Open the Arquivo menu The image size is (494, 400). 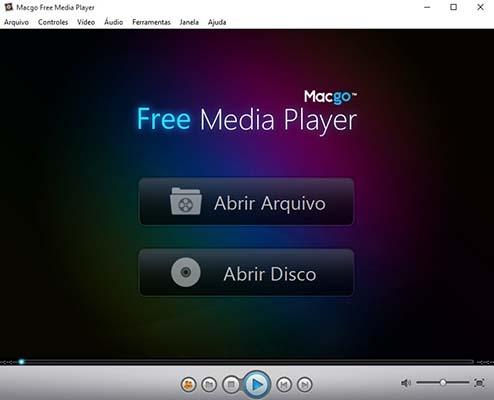(16, 22)
